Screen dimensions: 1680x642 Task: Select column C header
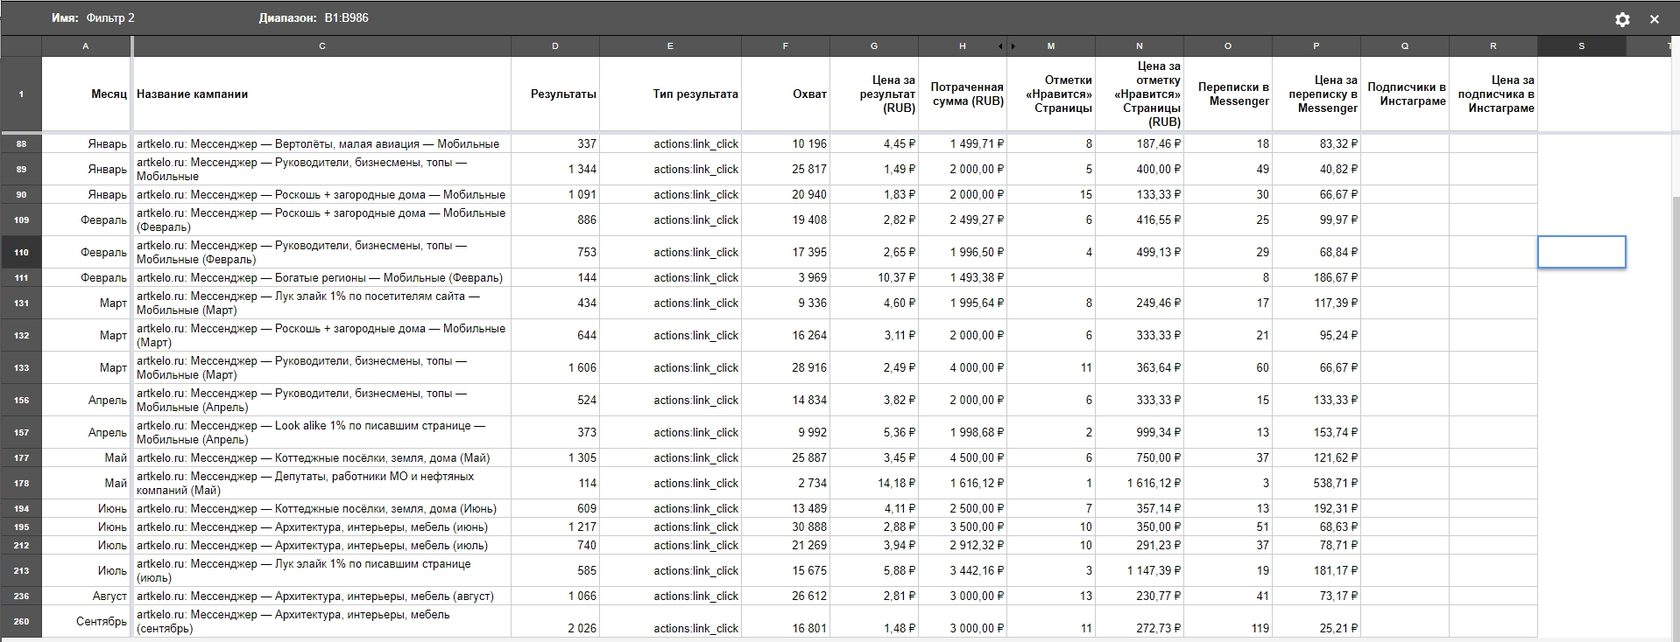(x=321, y=46)
